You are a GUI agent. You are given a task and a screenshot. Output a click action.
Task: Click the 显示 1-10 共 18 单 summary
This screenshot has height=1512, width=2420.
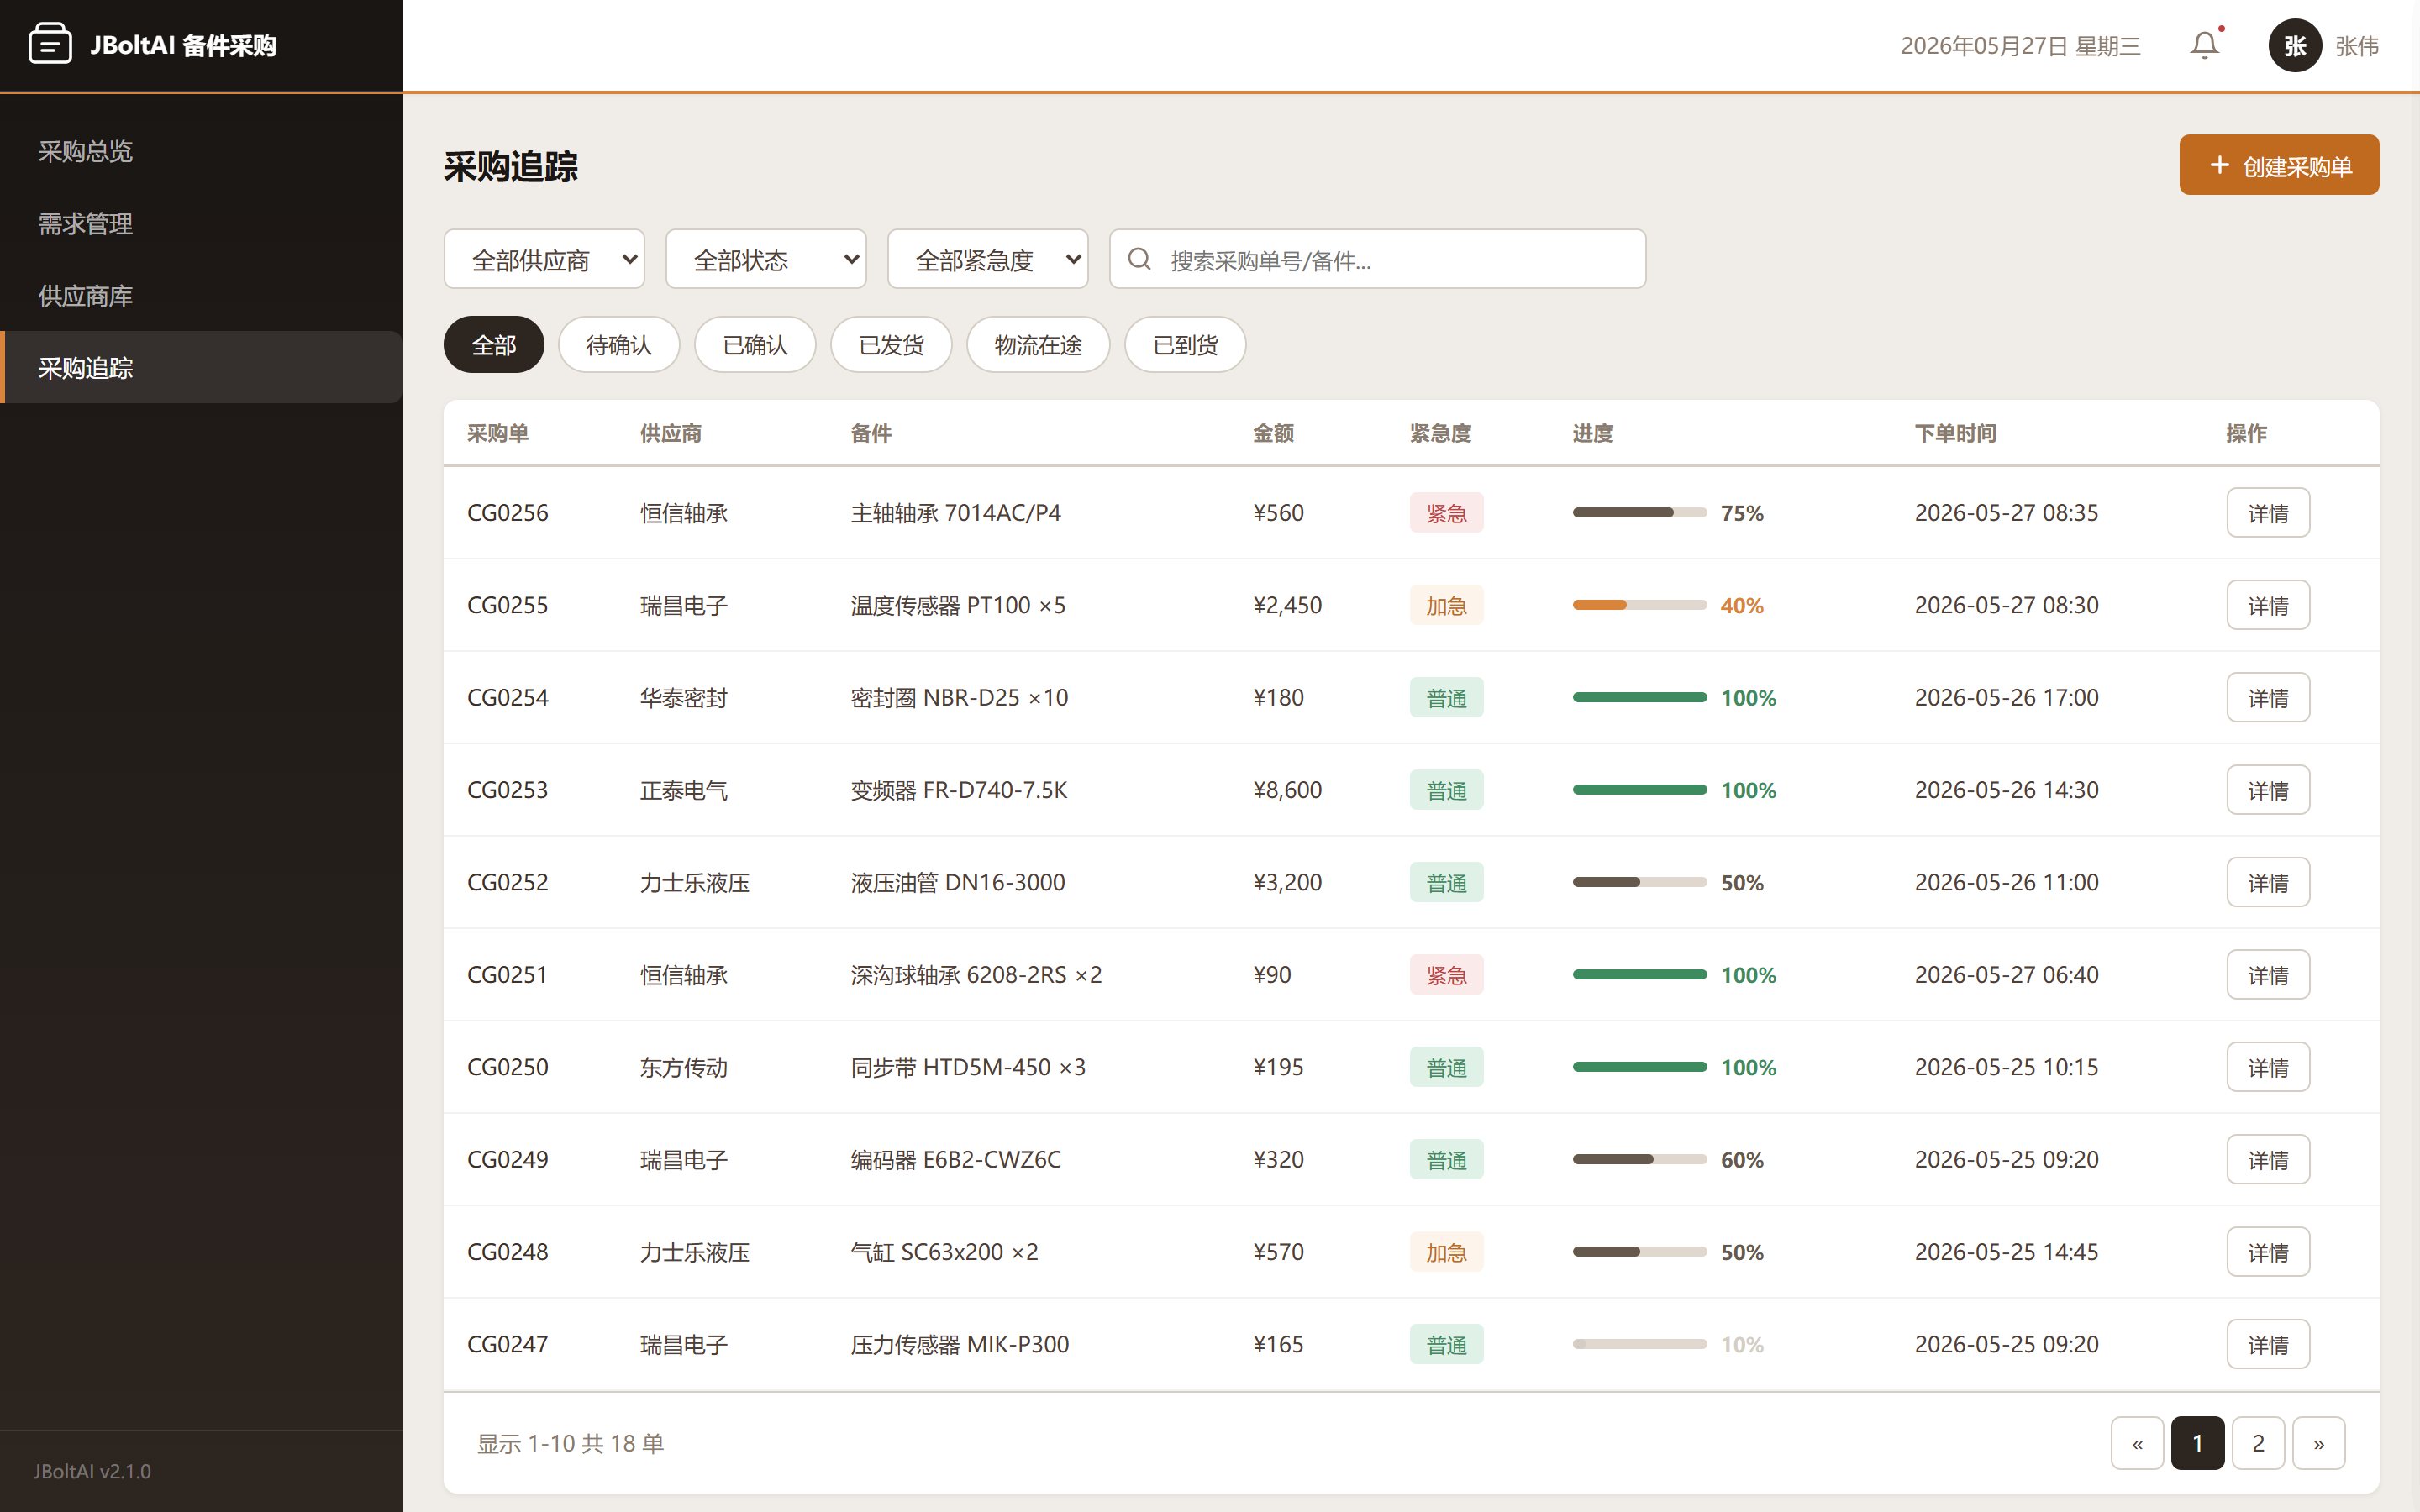(x=570, y=1443)
